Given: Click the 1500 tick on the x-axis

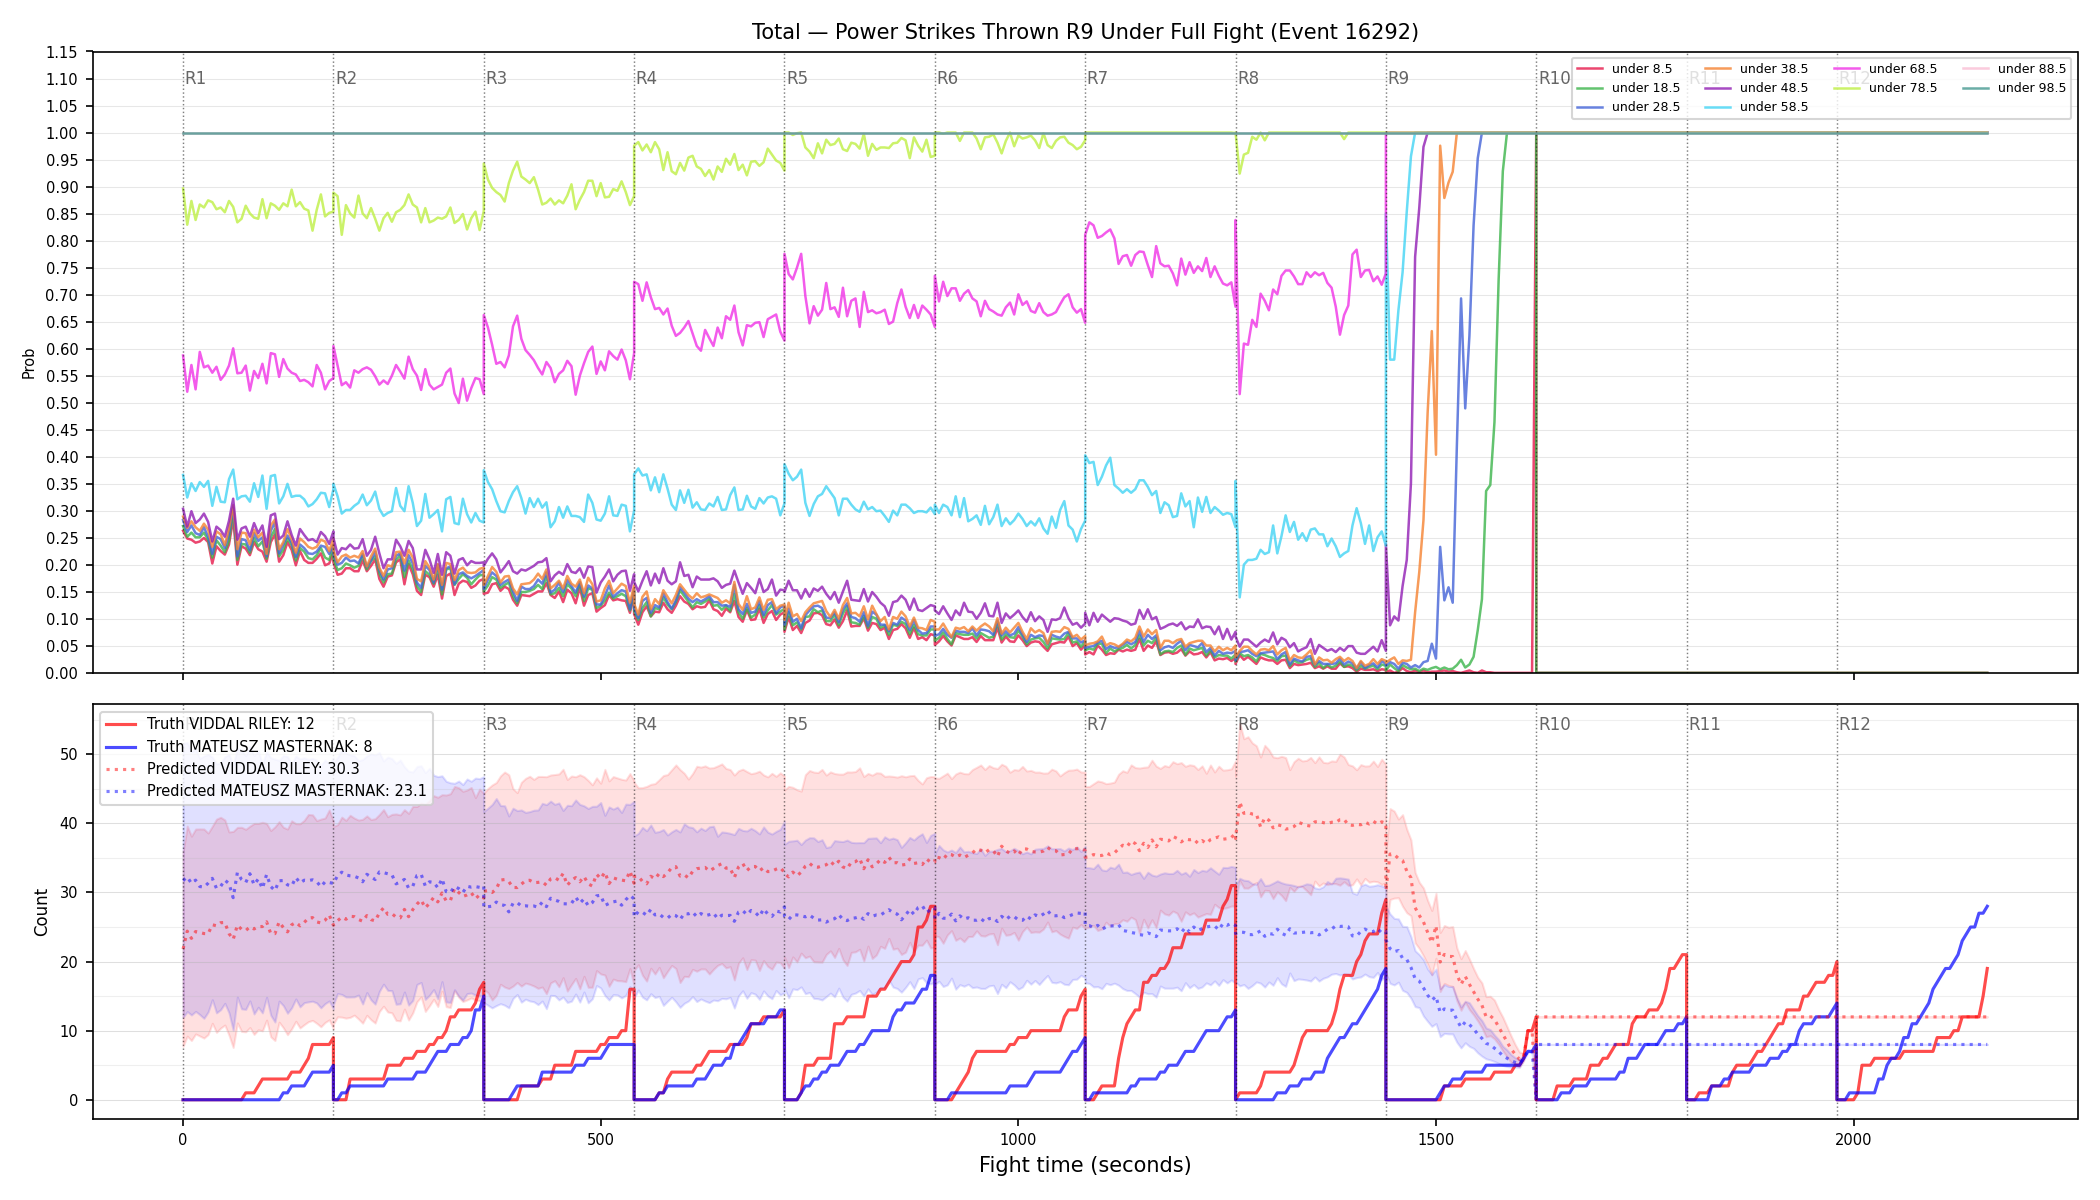Looking at the screenshot, I should (x=1436, y=1139).
